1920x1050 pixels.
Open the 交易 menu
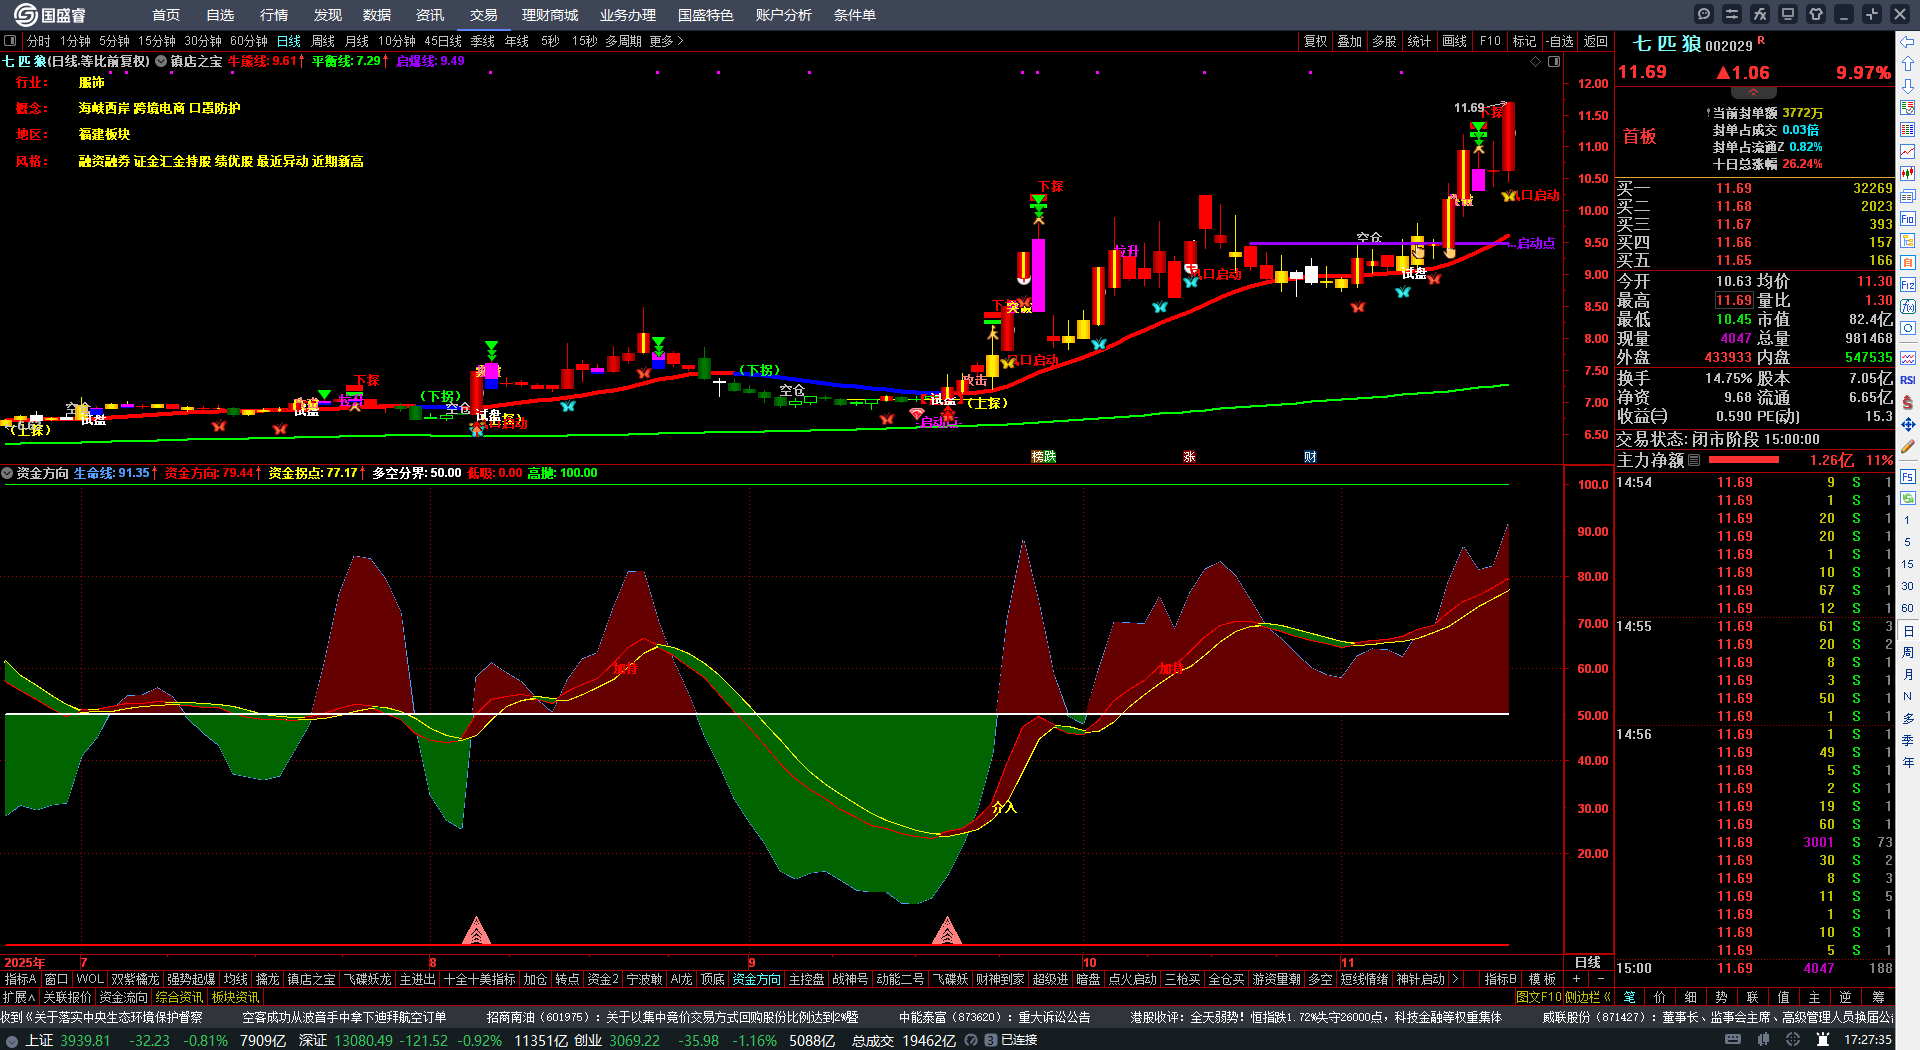(x=484, y=15)
